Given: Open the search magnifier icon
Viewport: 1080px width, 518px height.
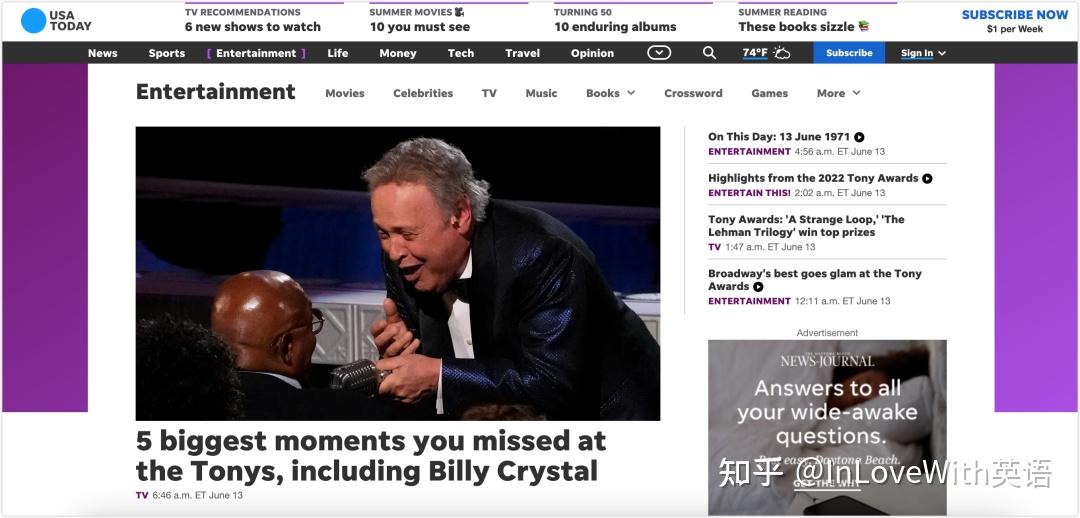Looking at the screenshot, I should coord(709,53).
